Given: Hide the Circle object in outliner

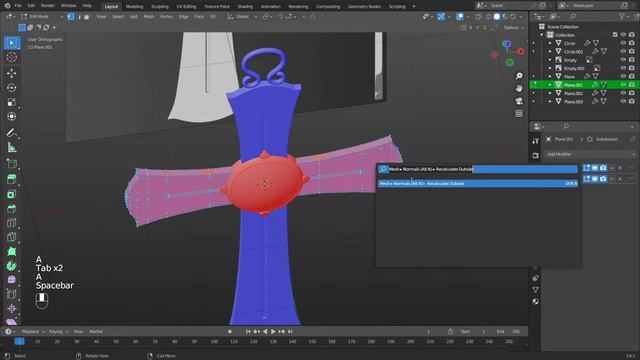Looking at the screenshot, I should click(623, 43).
